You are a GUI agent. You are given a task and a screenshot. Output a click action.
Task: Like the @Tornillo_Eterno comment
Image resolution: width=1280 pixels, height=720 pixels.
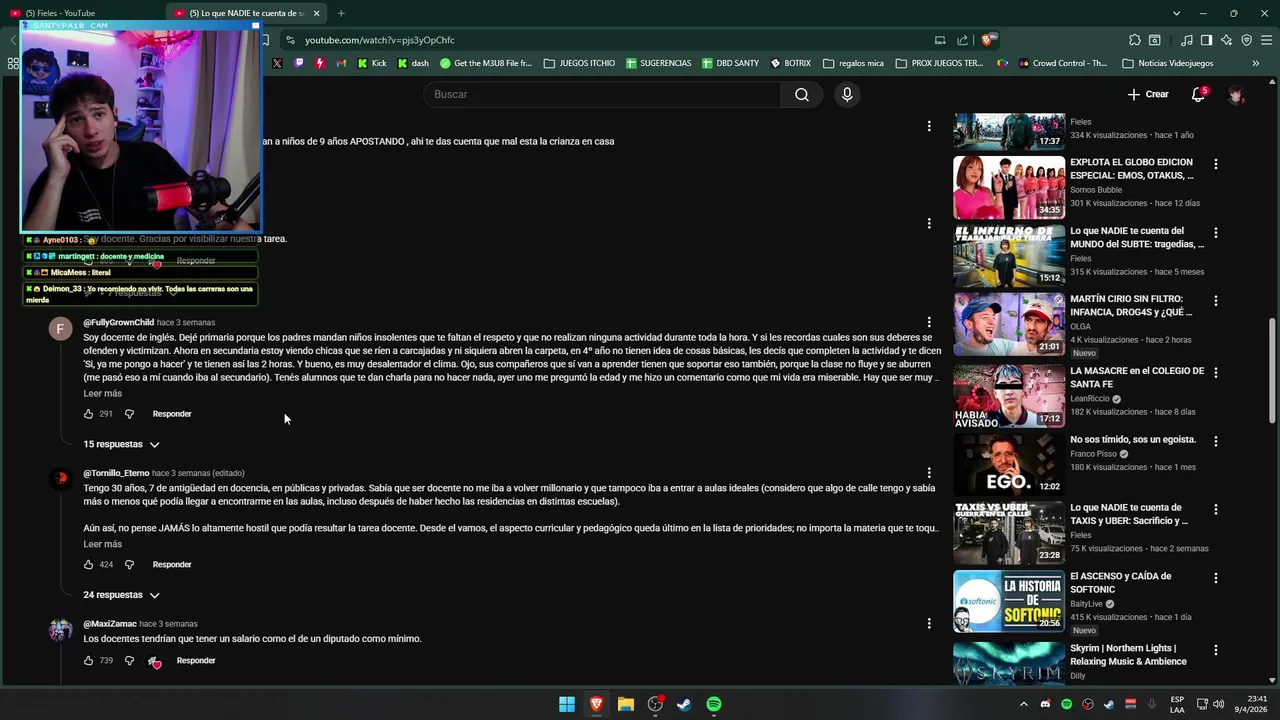point(88,565)
